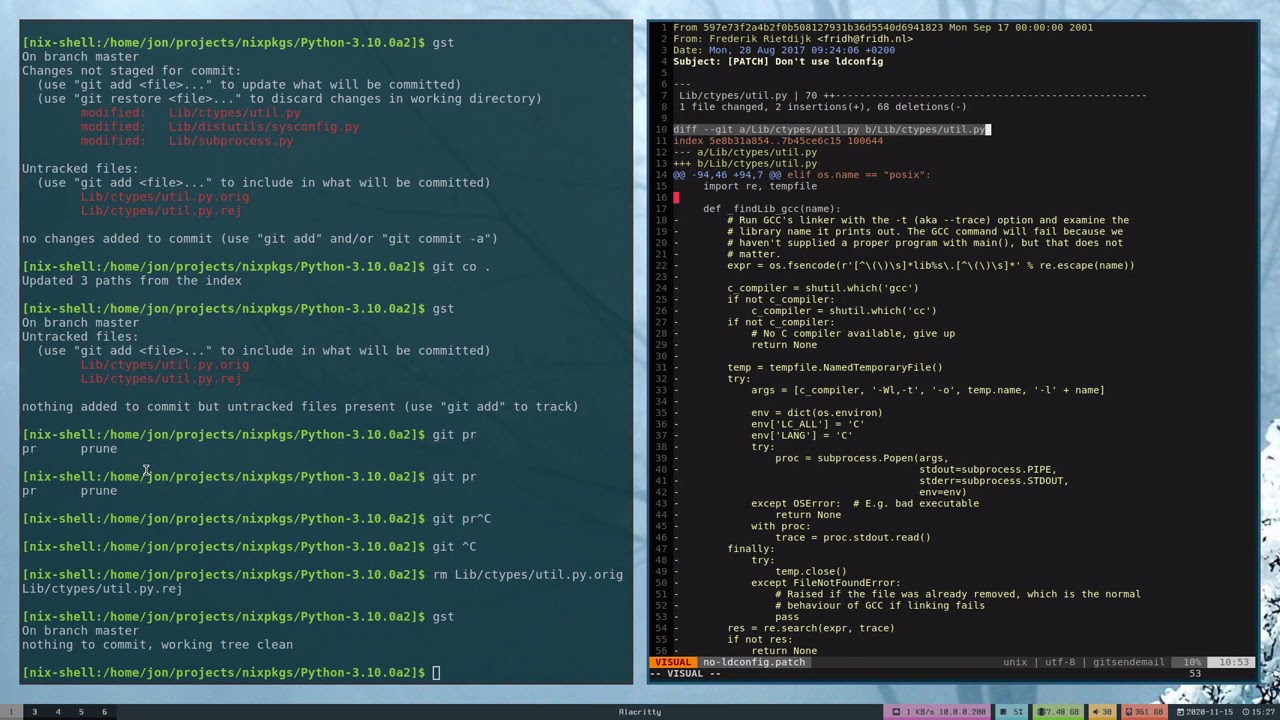The image size is (1280, 720).
Task: Click the gitsendemail filetype in the statusline
Action: [x=1128, y=662]
